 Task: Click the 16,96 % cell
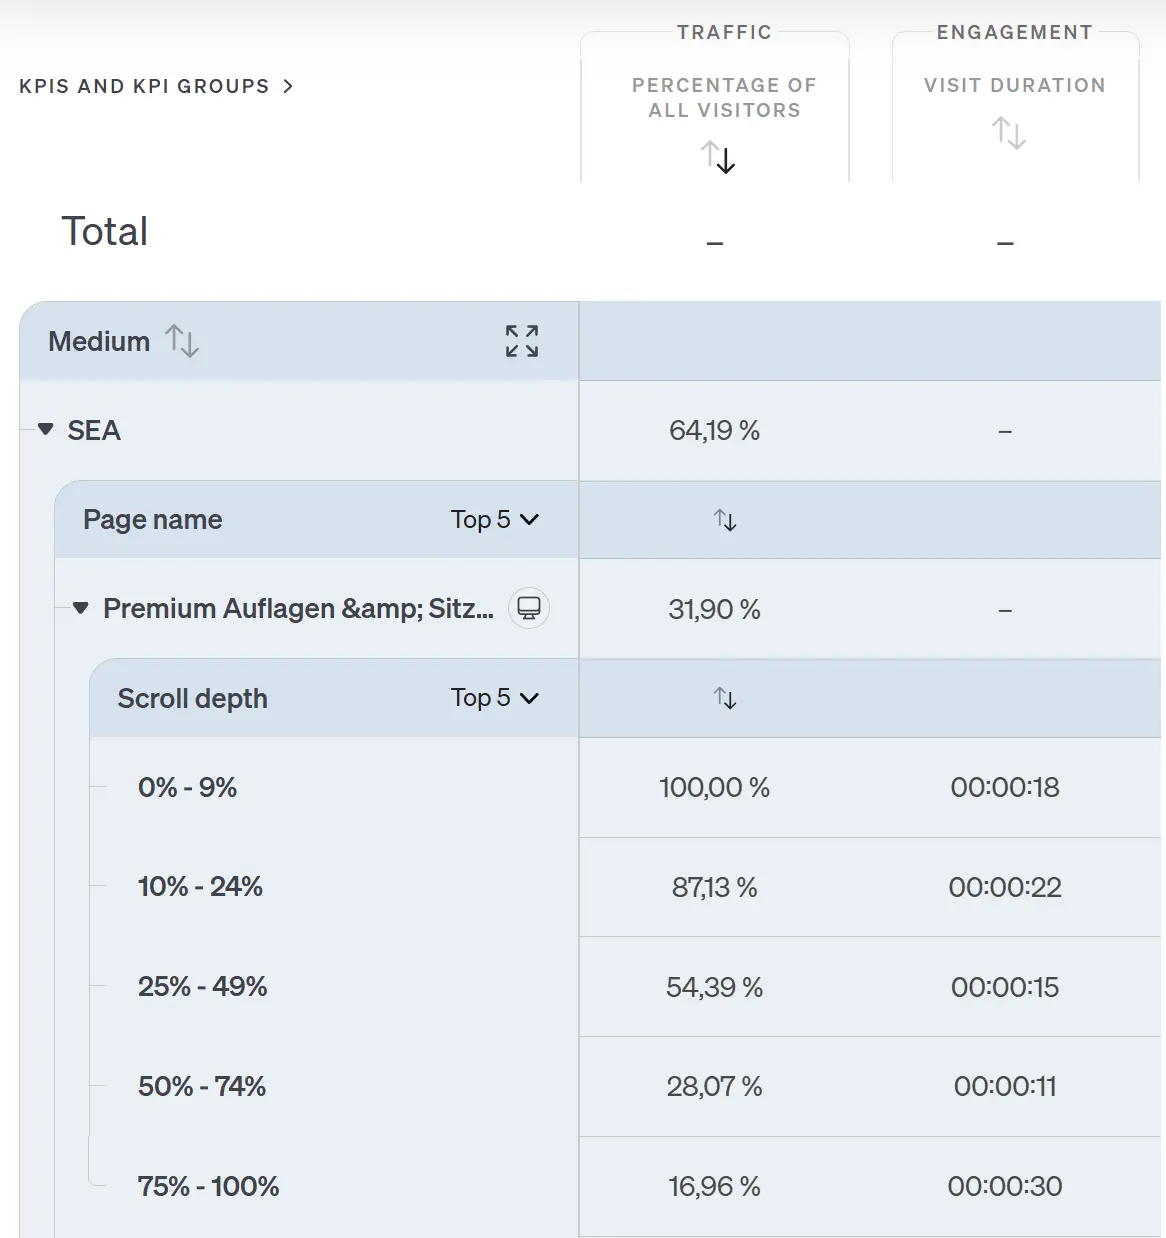(x=714, y=1186)
